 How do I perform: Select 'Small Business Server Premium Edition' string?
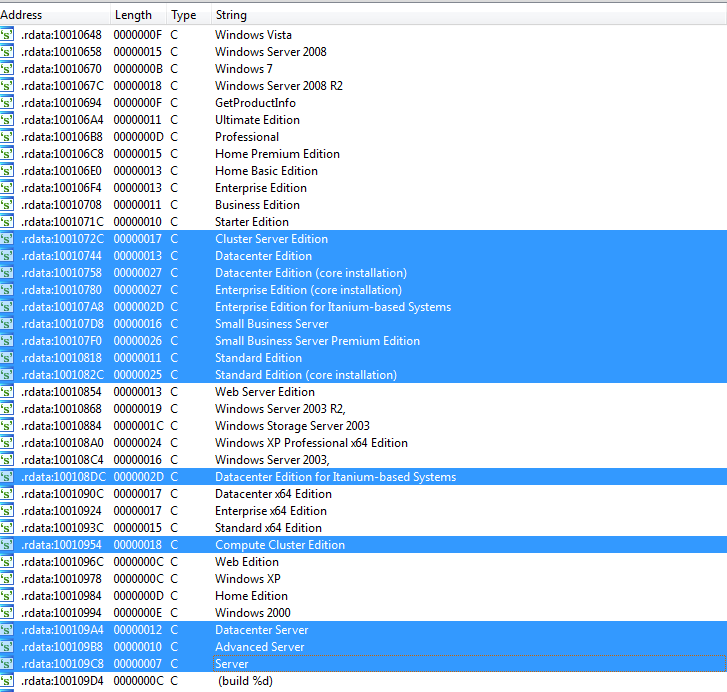click(317, 341)
